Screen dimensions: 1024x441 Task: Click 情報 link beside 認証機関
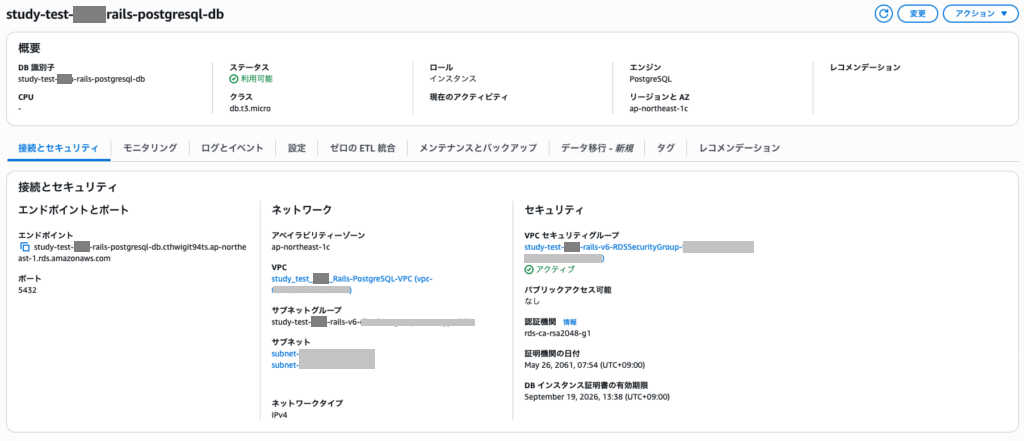pos(570,322)
